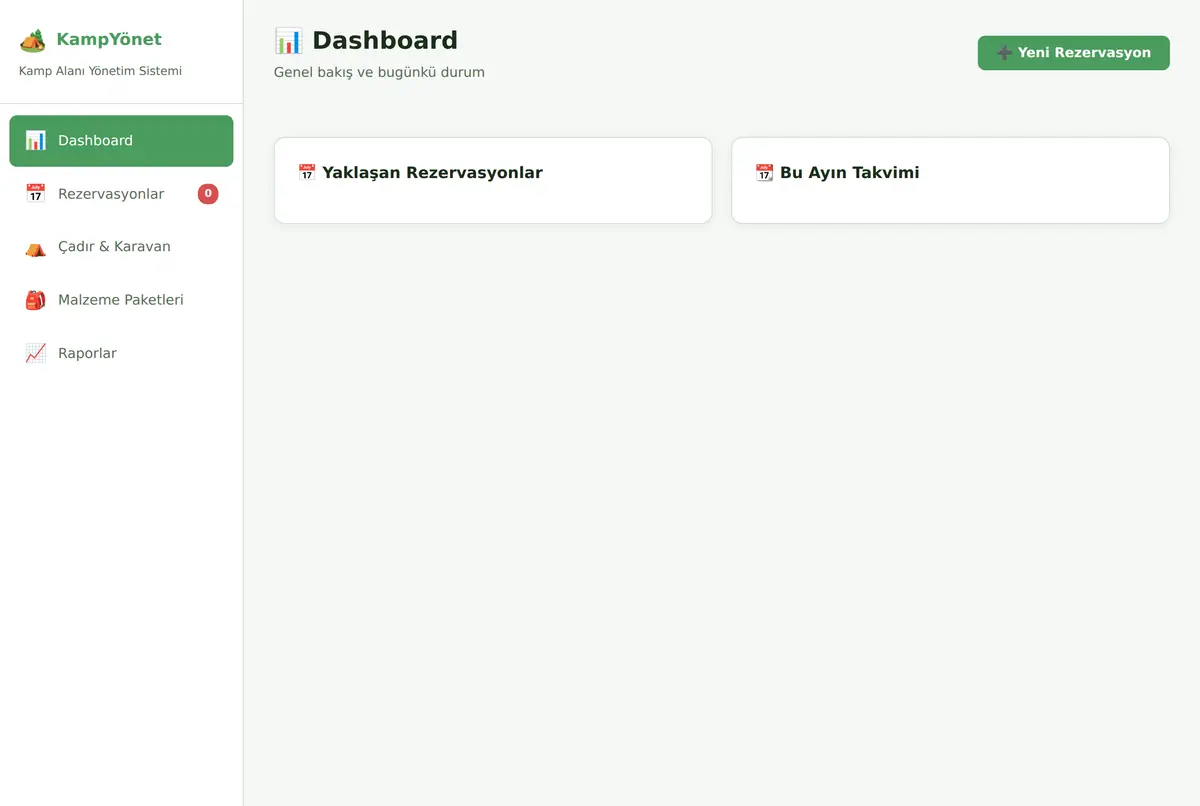
Task: Click the Bu Ayın Takvimi card title
Action: [x=850, y=173]
